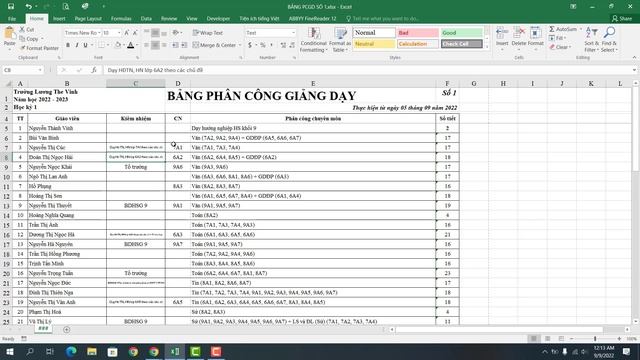Open Format cells menu in Cells group
Viewport: 640px width, 360px height.
536,39
